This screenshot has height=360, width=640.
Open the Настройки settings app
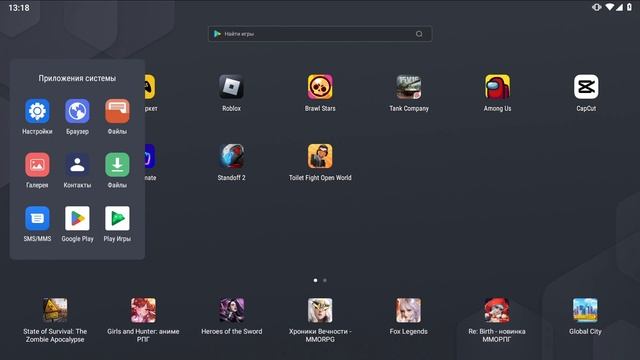[x=37, y=111]
